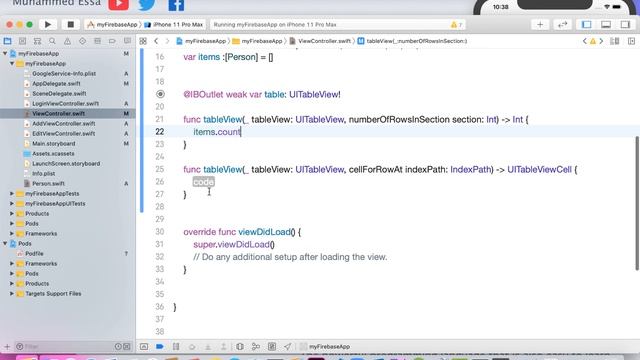The height and width of the screenshot is (360, 640).
Task: Expand the myFirebaseAppUITests folder
Action: (12, 204)
